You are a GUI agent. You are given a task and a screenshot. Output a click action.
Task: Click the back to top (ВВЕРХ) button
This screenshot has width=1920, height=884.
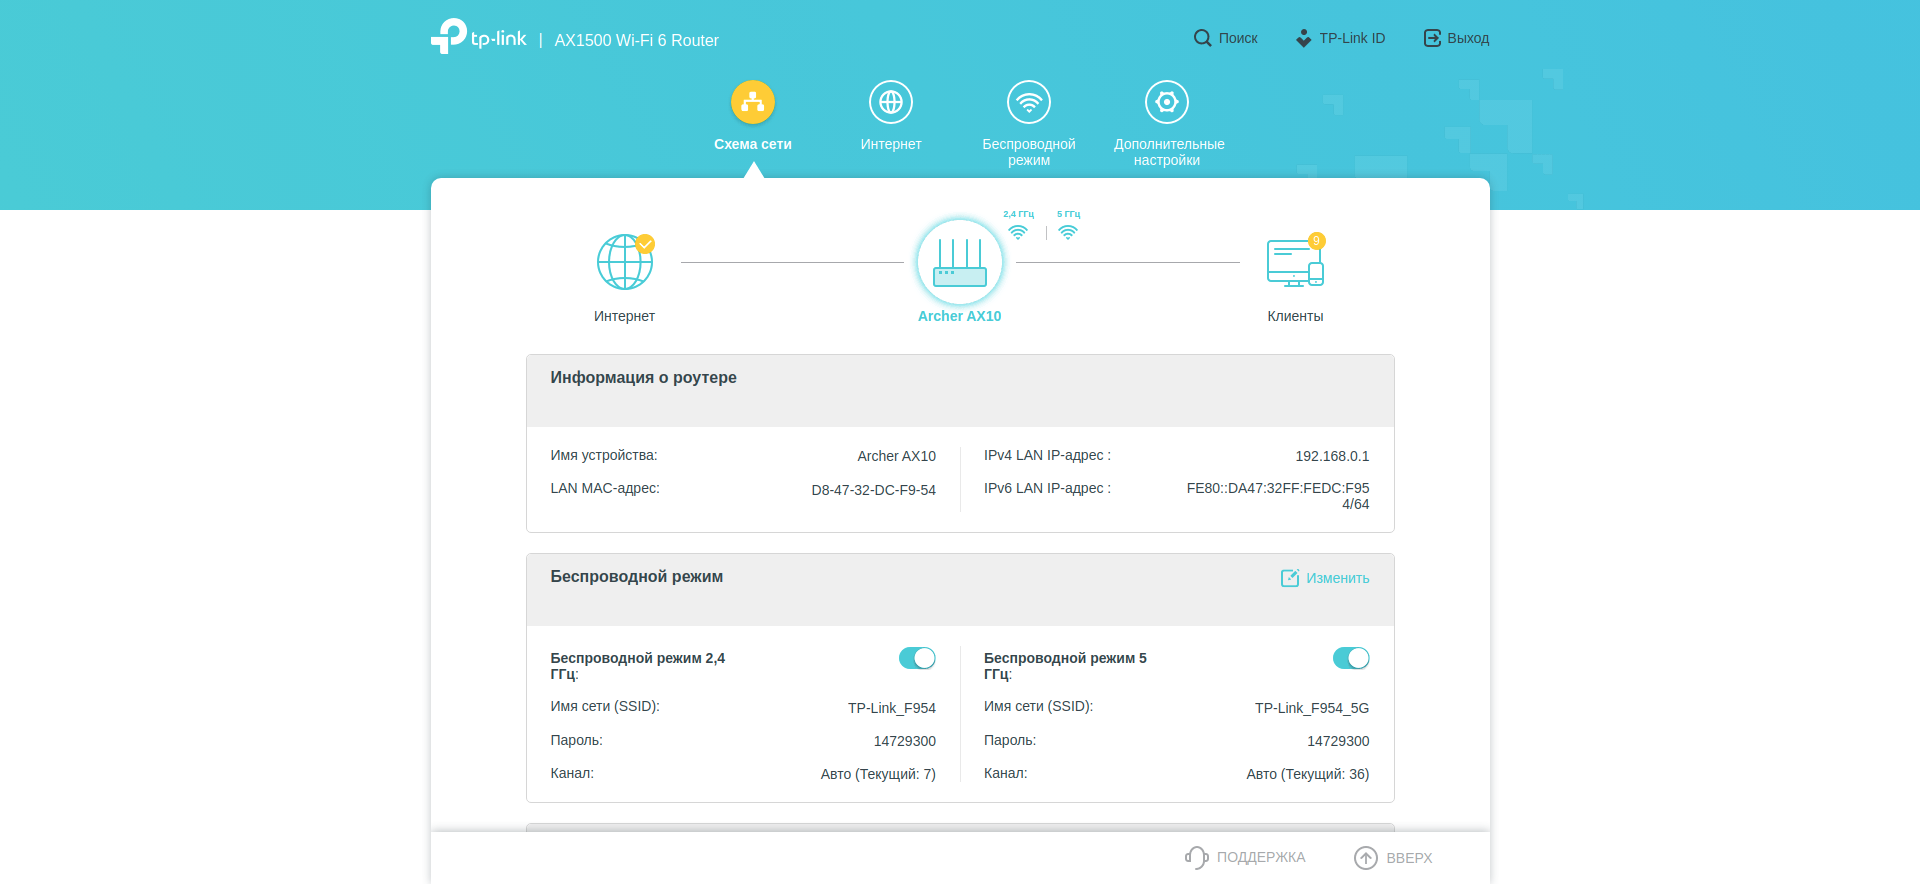pyautogui.click(x=1393, y=858)
